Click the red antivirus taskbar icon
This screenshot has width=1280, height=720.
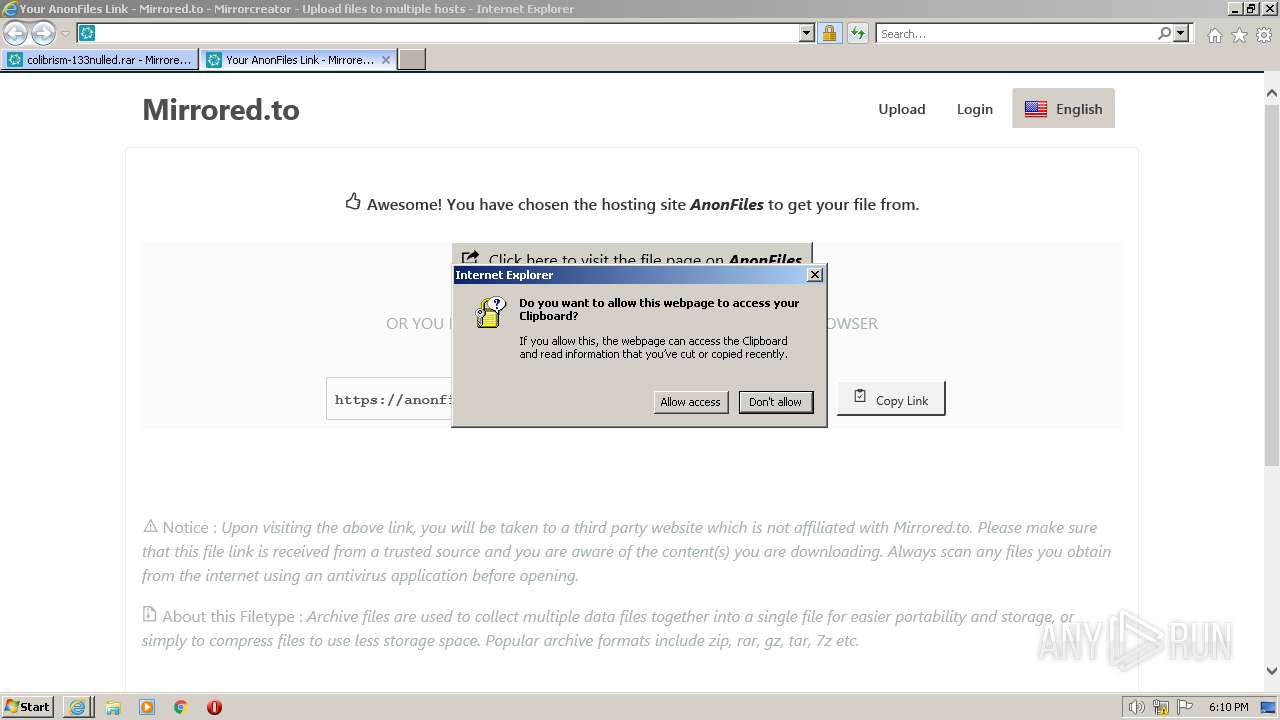214,707
